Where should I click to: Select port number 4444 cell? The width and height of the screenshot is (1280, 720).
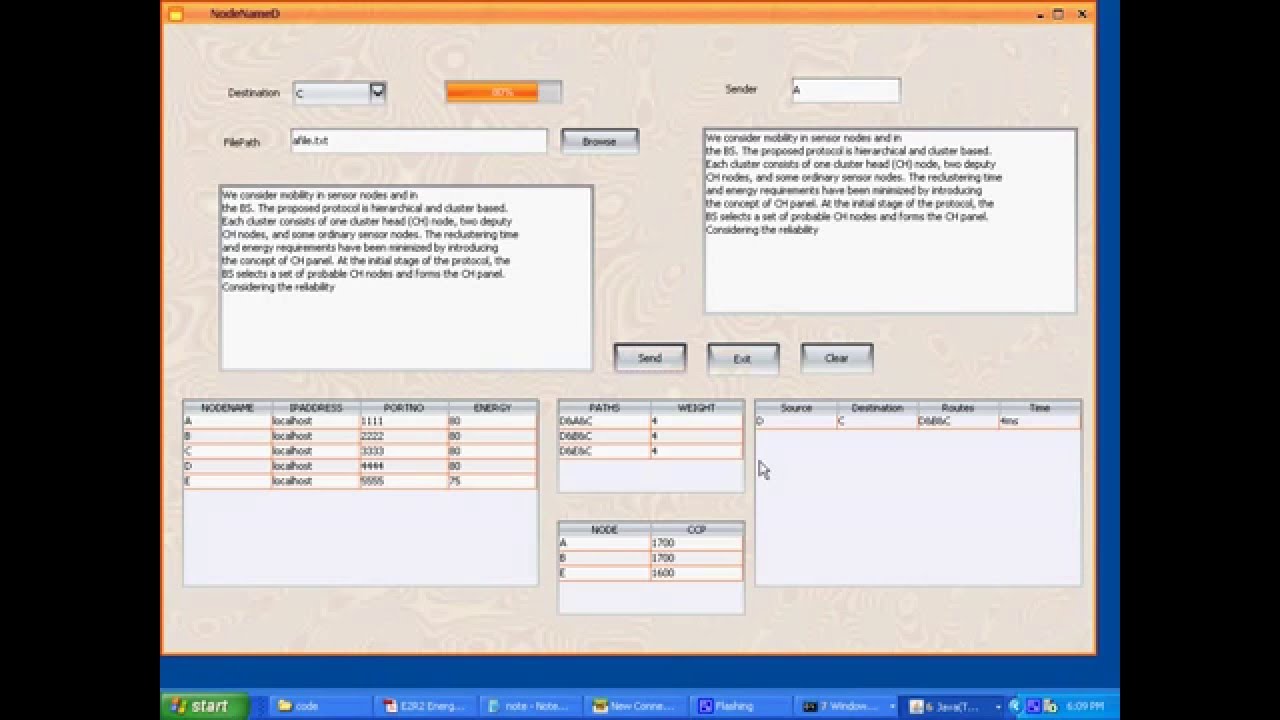tap(404, 466)
